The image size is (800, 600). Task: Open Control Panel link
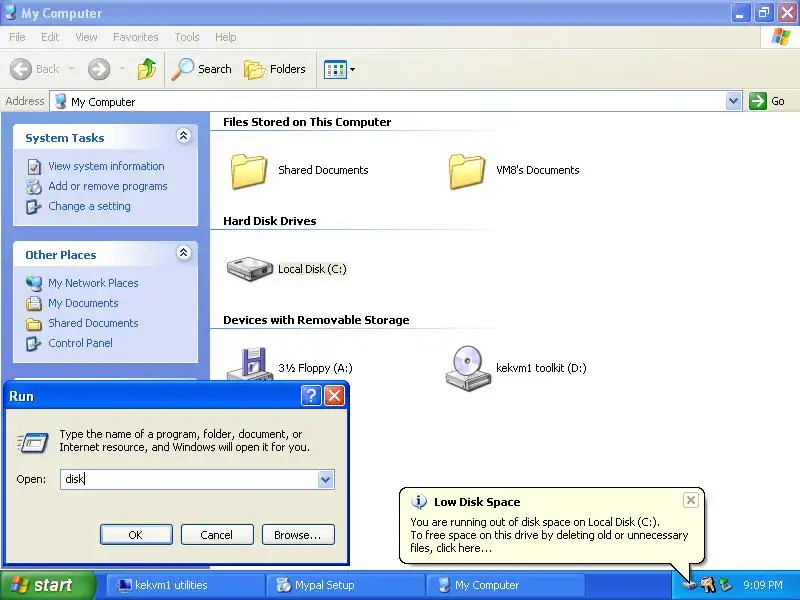click(x=80, y=343)
